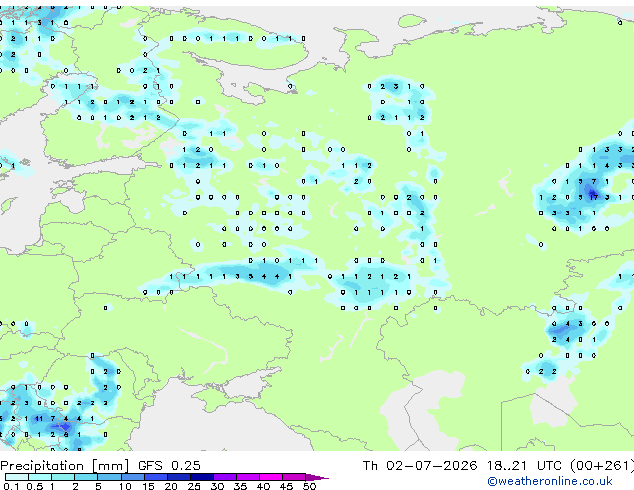Click the legend label '50'

[309, 486]
